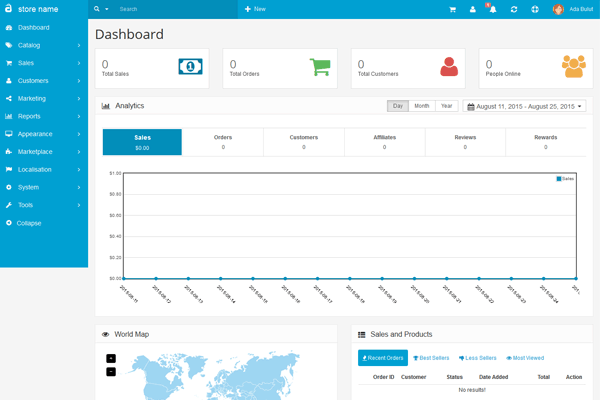Open the top bar shopping cart icon

click(453, 9)
